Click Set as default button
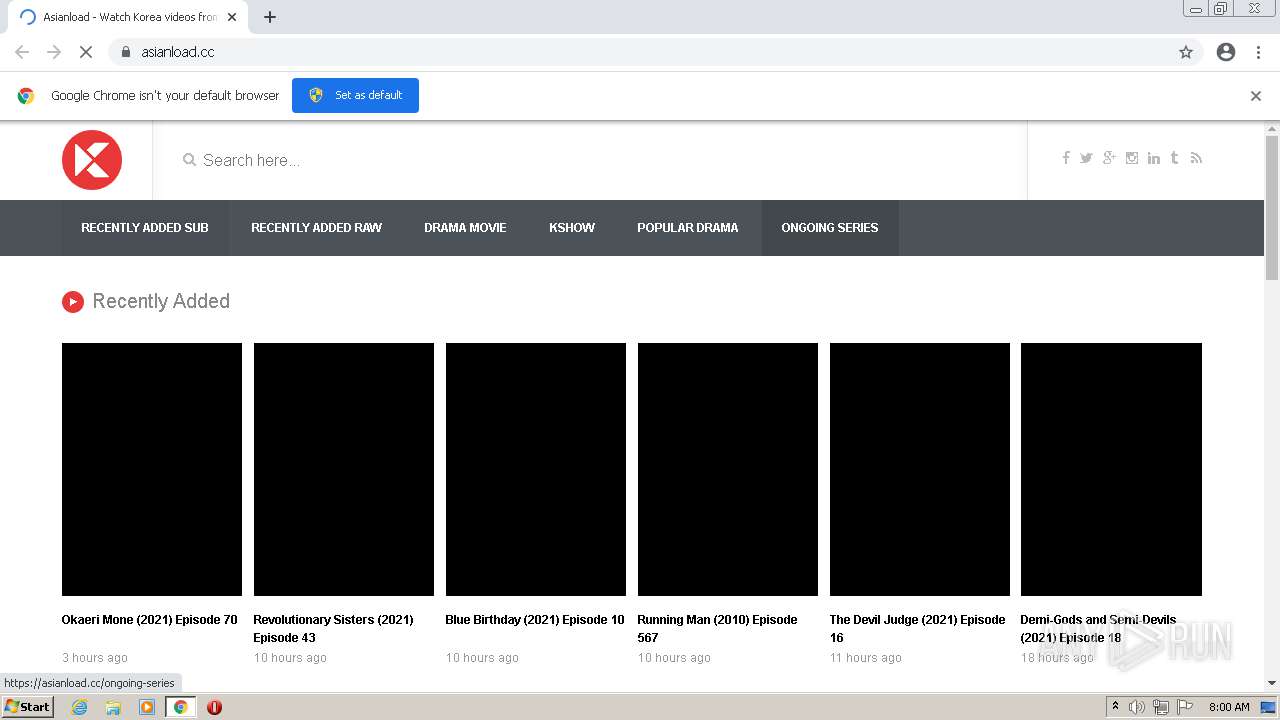Image resolution: width=1280 pixels, height=720 pixels. pyautogui.click(x=355, y=96)
